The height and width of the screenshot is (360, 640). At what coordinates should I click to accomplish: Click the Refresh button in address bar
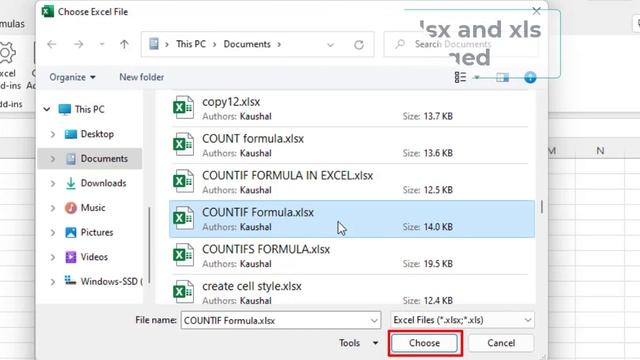(x=359, y=44)
